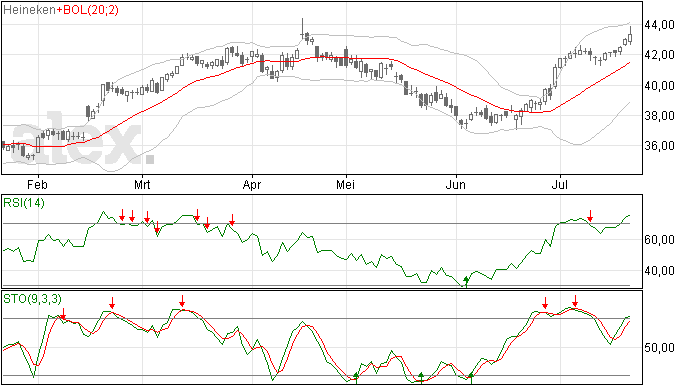
Task: Click the tallest candlestick wick mid-April
Action: [x=302, y=29]
